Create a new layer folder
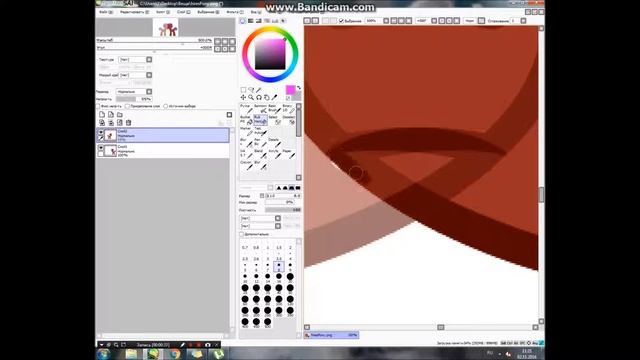The width and height of the screenshot is (640, 360). 120,115
